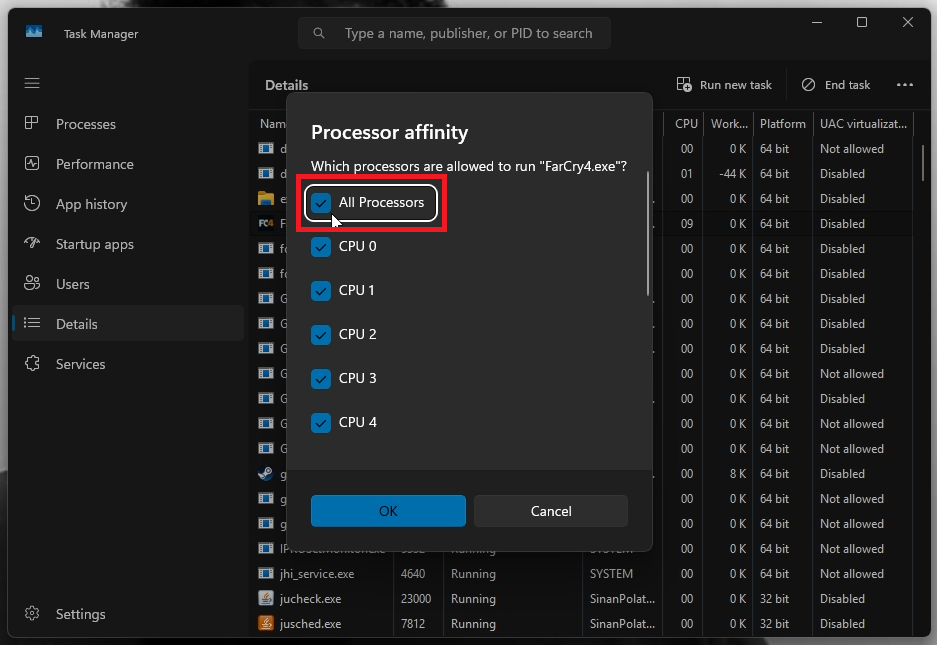Click the search magnifier icon

coord(319,33)
